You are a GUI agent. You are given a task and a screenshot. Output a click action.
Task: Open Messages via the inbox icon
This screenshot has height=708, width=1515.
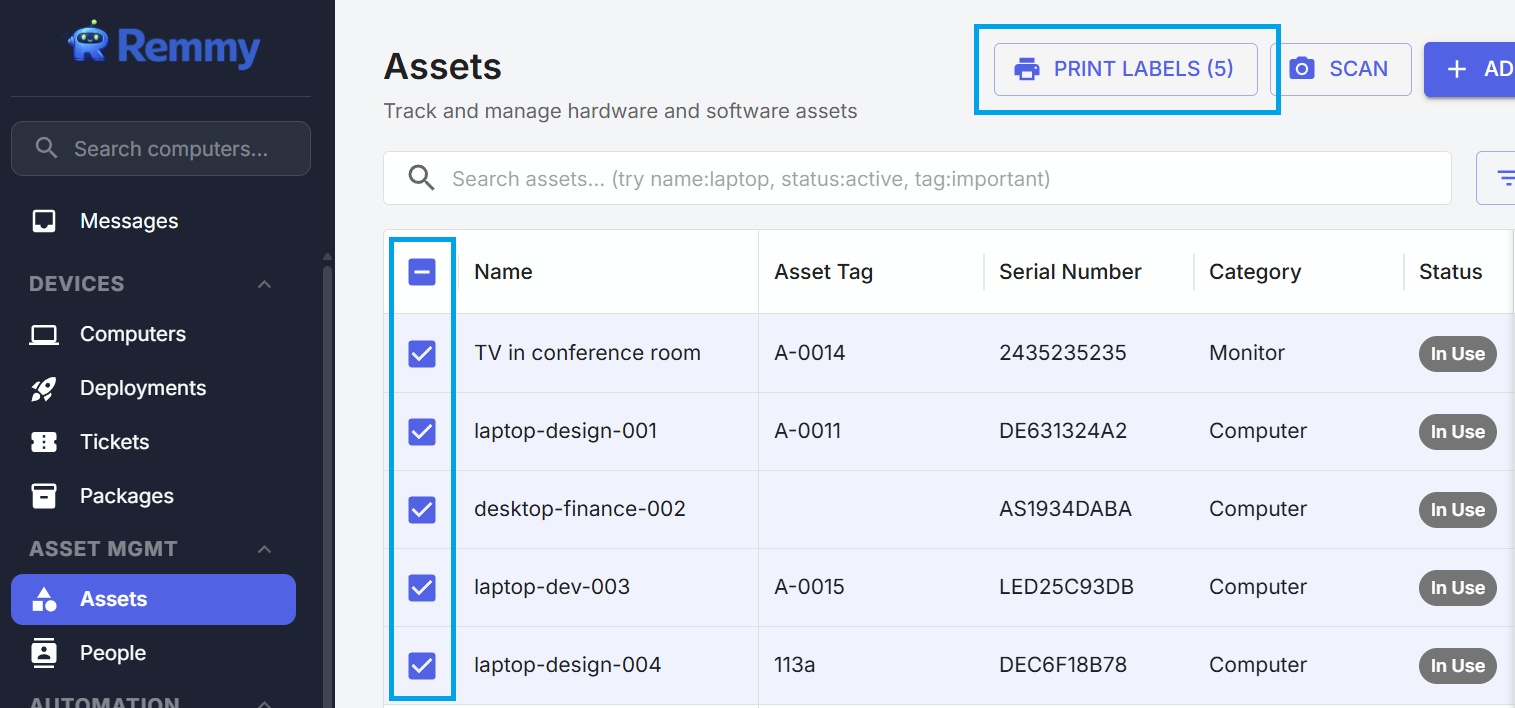(x=44, y=221)
